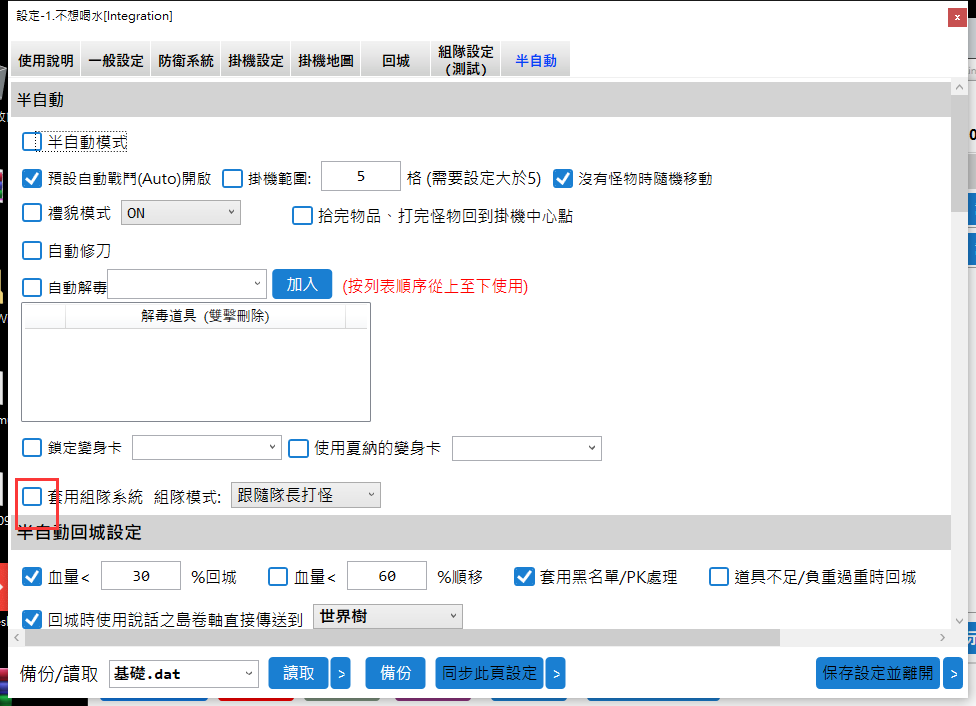Close the 設定 window
The height and width of the screenshot is (706, 976).
957,17
